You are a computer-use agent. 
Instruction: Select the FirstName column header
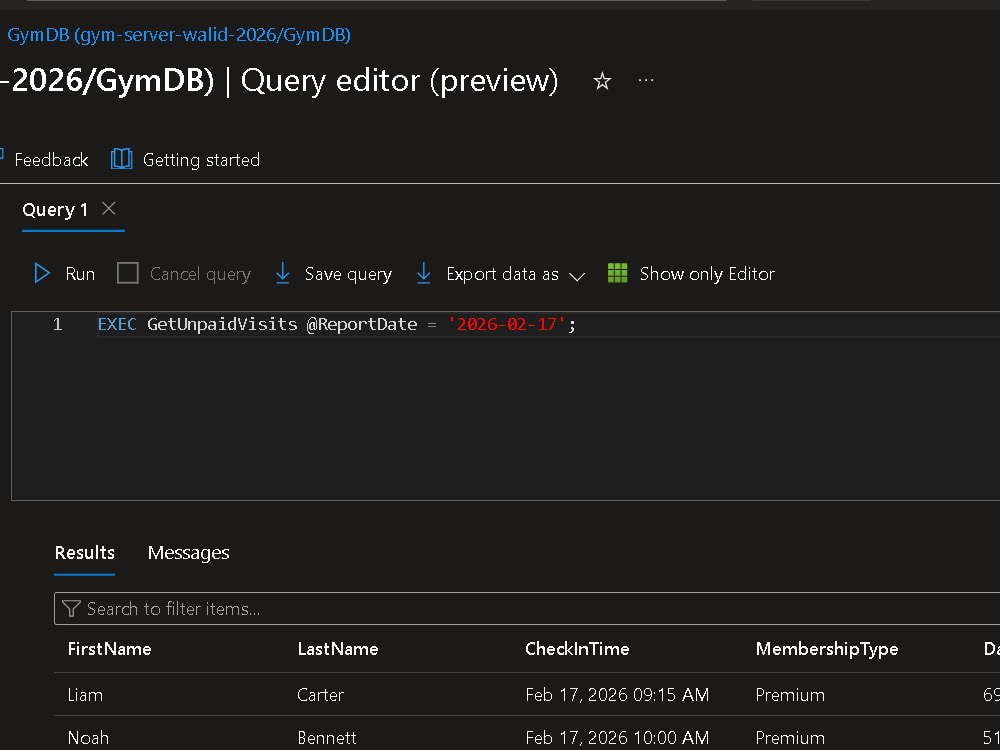coord(109,649)
